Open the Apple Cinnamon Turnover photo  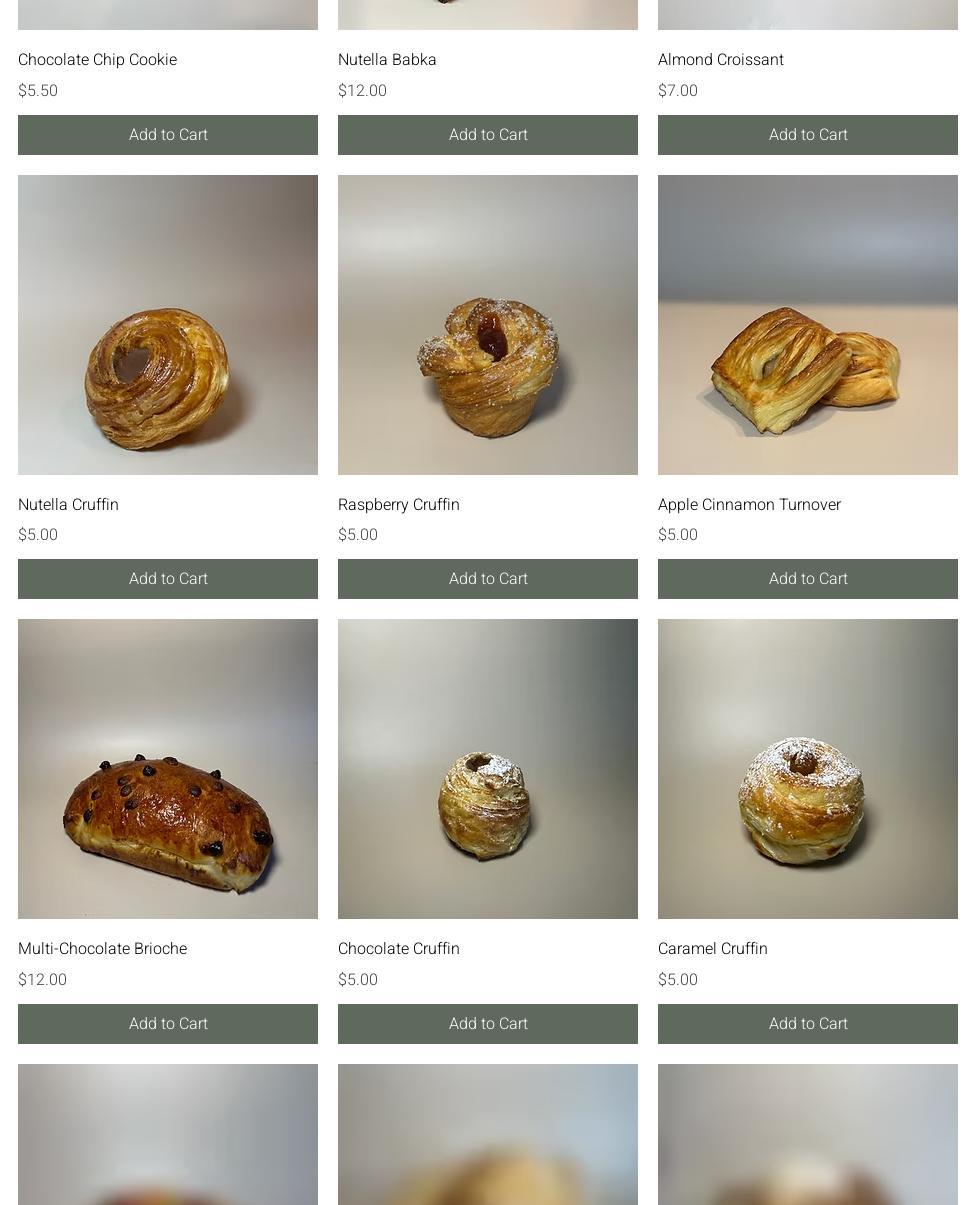808,325
